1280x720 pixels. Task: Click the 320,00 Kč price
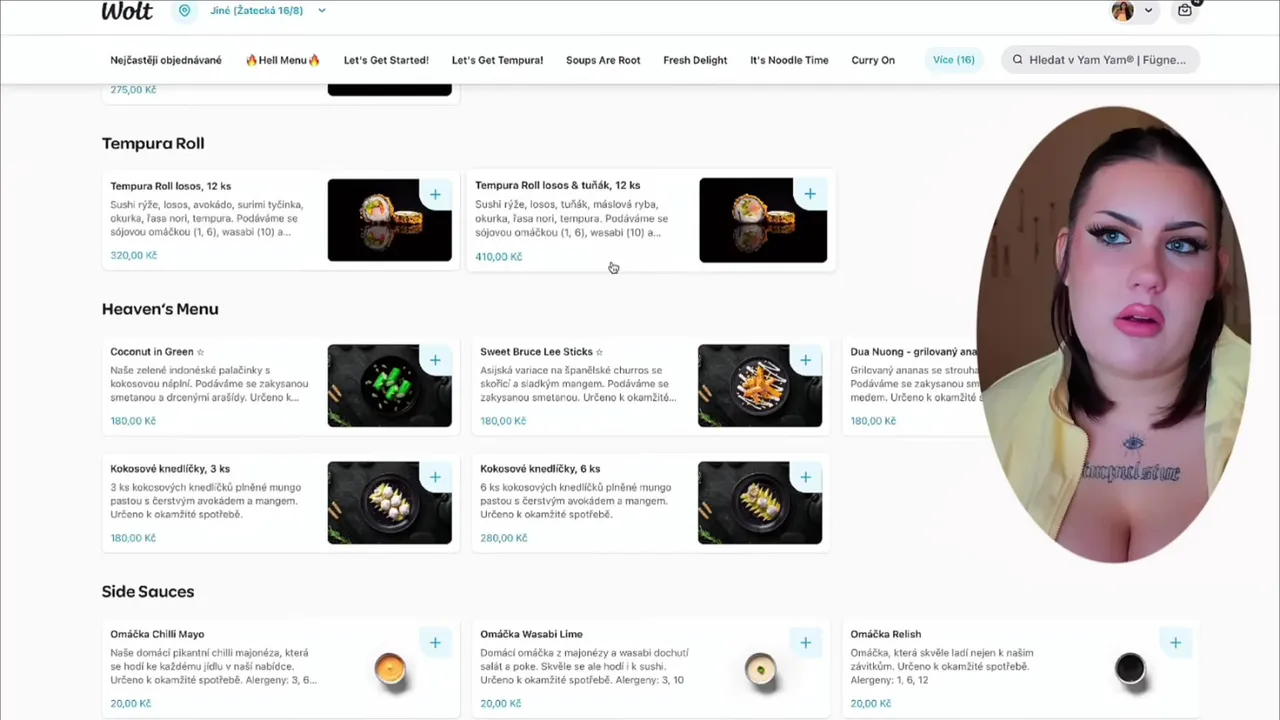(133, 255)
